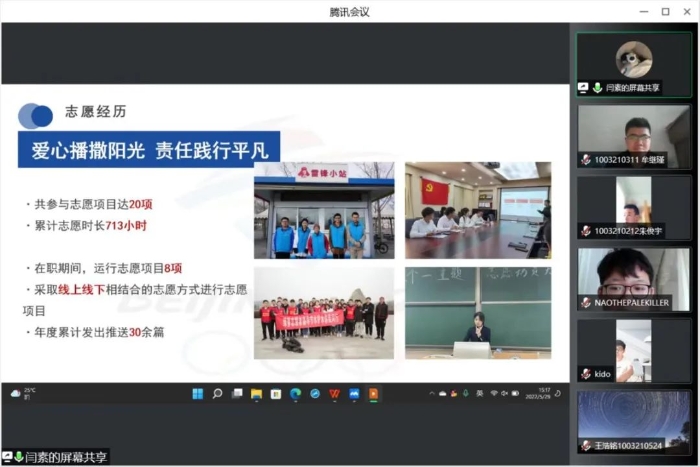700x467 pixels.
Task: Open the weather widget showing 25°C
Action: point(23,393)
